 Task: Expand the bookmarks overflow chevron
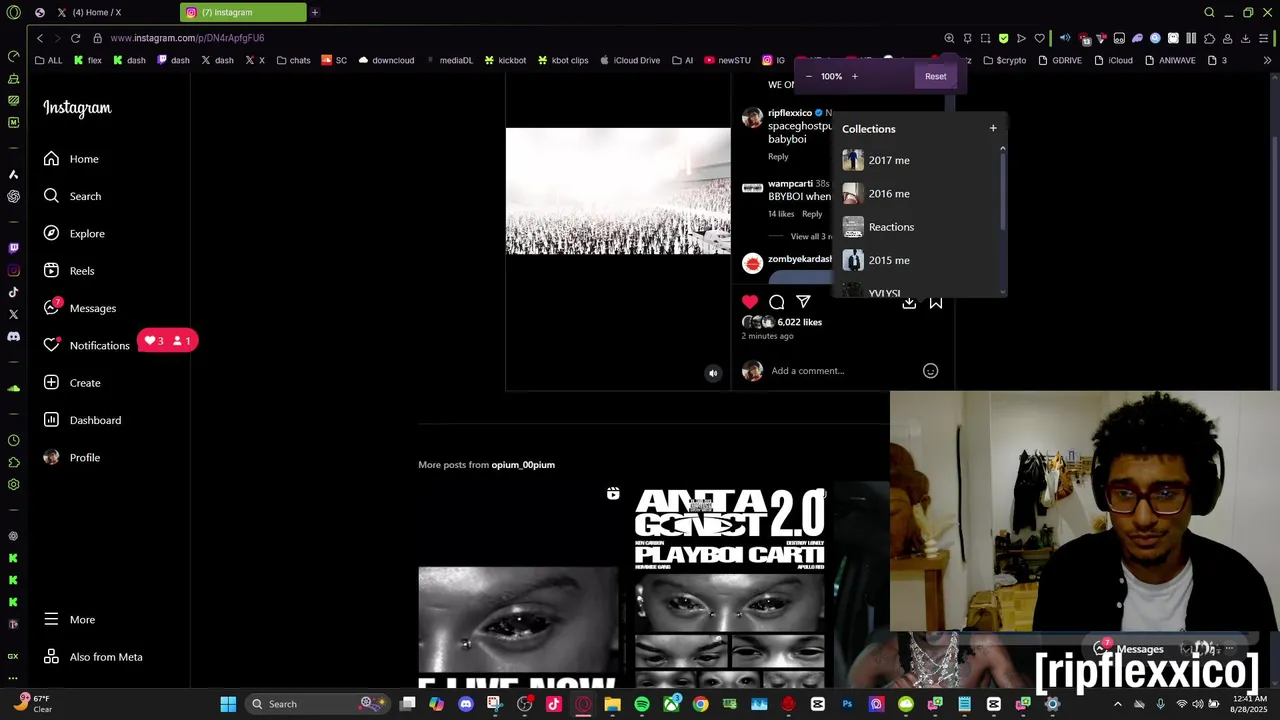point(1268,60)
